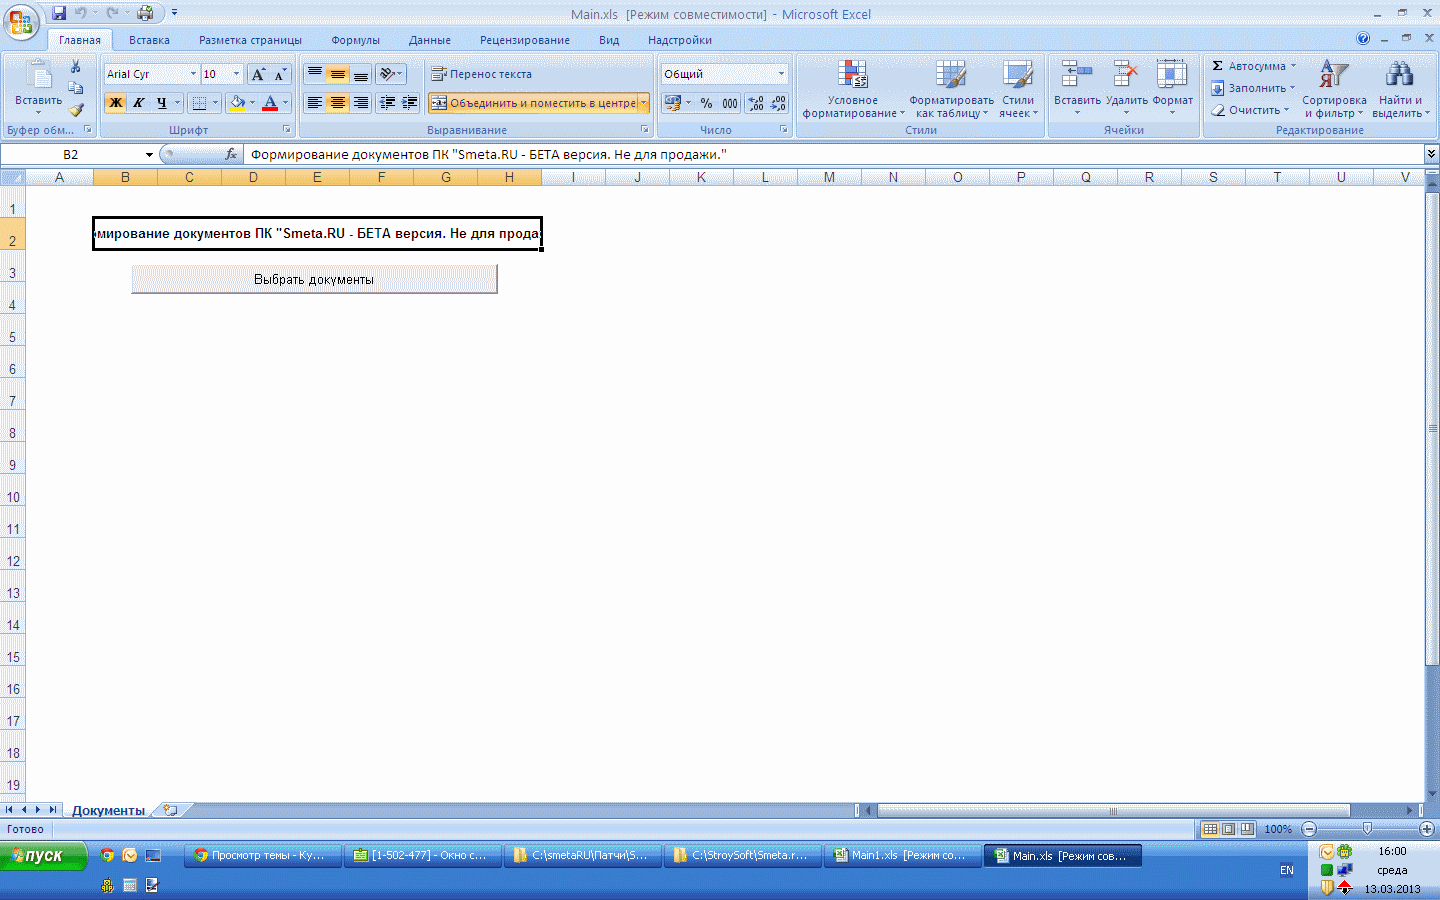
Task: Decrease font size with the small A icon
Action: (x=280, y=74)
